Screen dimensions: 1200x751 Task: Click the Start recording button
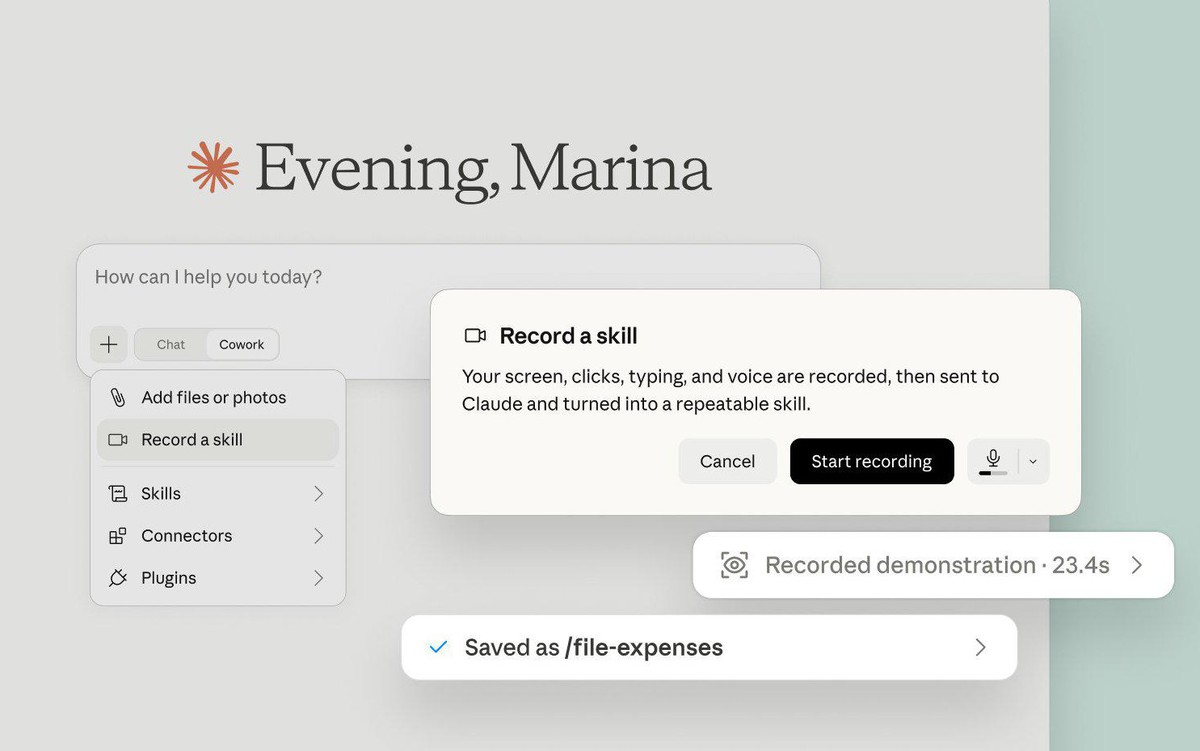(x=871, y=461)
